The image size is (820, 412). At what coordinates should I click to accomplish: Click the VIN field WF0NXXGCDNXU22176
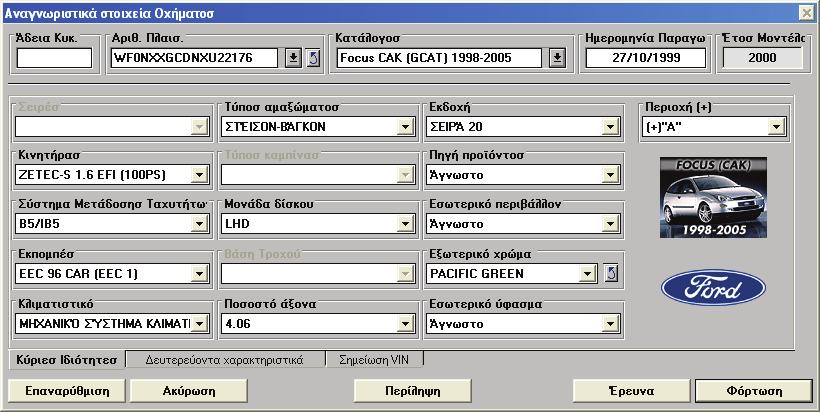coord(194,58)
